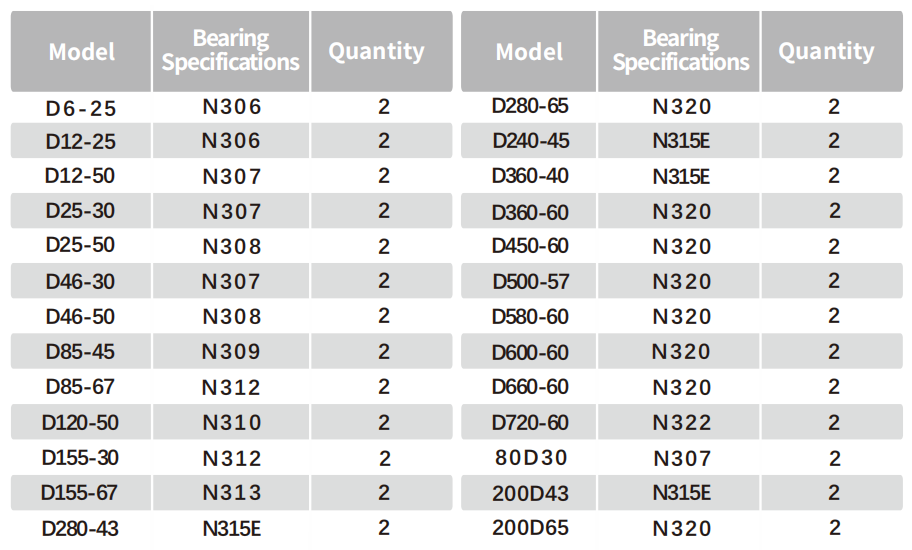Select the D360-40 model entry
912x550 pixels.
tap(530, 177)
